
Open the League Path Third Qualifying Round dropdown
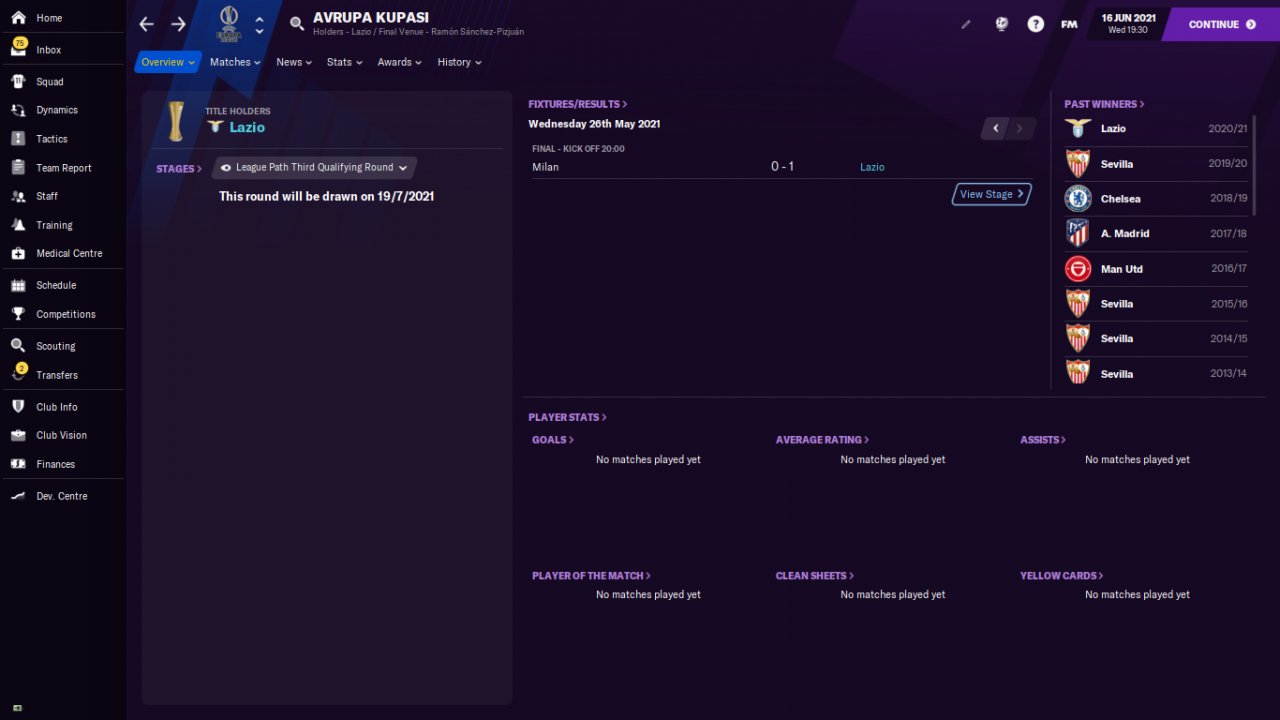pos(314,168)
